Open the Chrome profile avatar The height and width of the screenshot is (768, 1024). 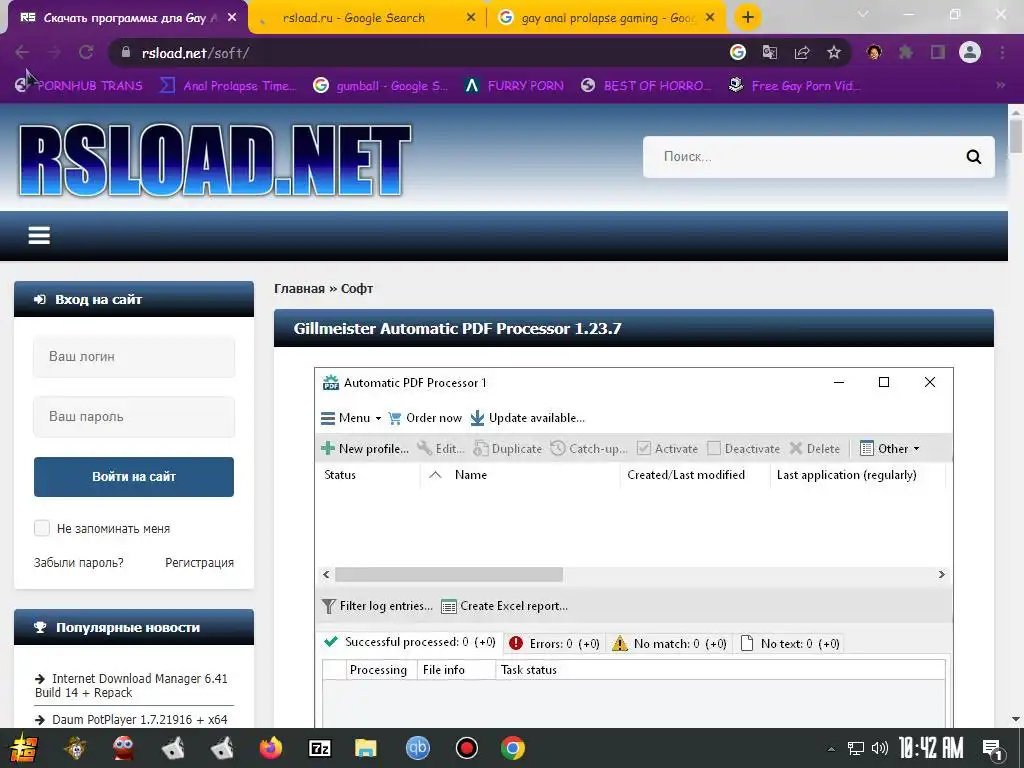[x=970, y=52]
